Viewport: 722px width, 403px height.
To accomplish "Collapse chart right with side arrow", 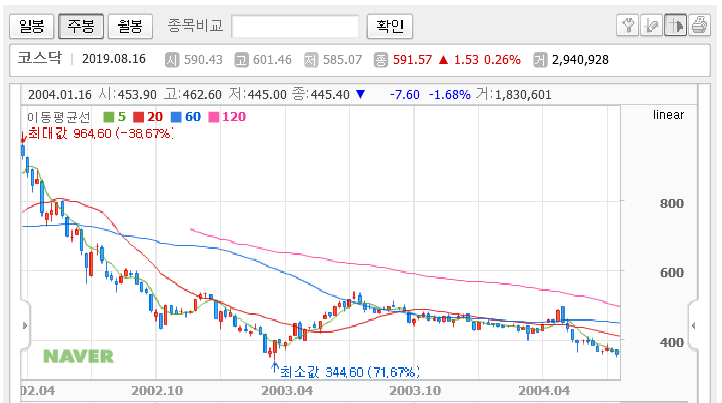I will 693,326.
